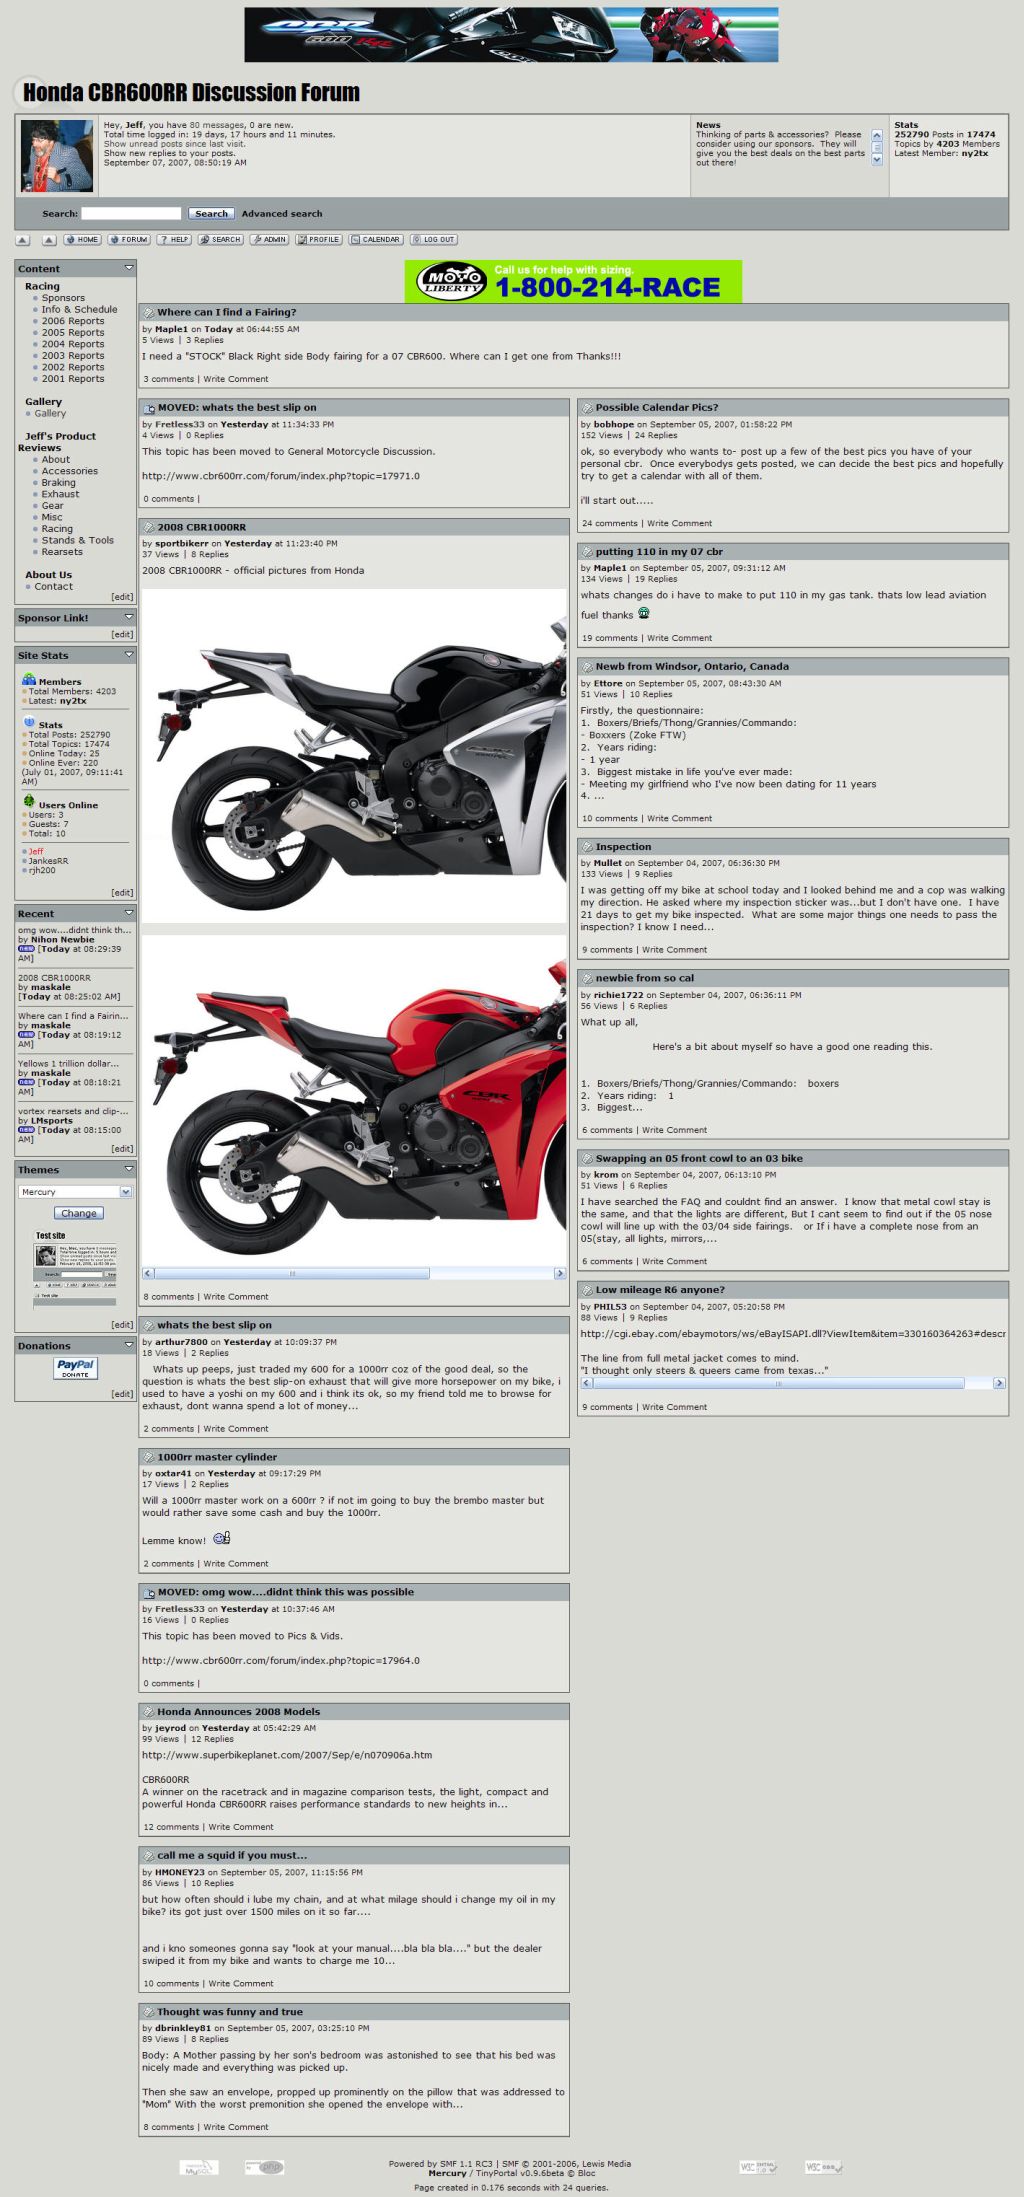Open 'Write Comment' under 'Thought was funny and true'

click(x=236, y=2127)
